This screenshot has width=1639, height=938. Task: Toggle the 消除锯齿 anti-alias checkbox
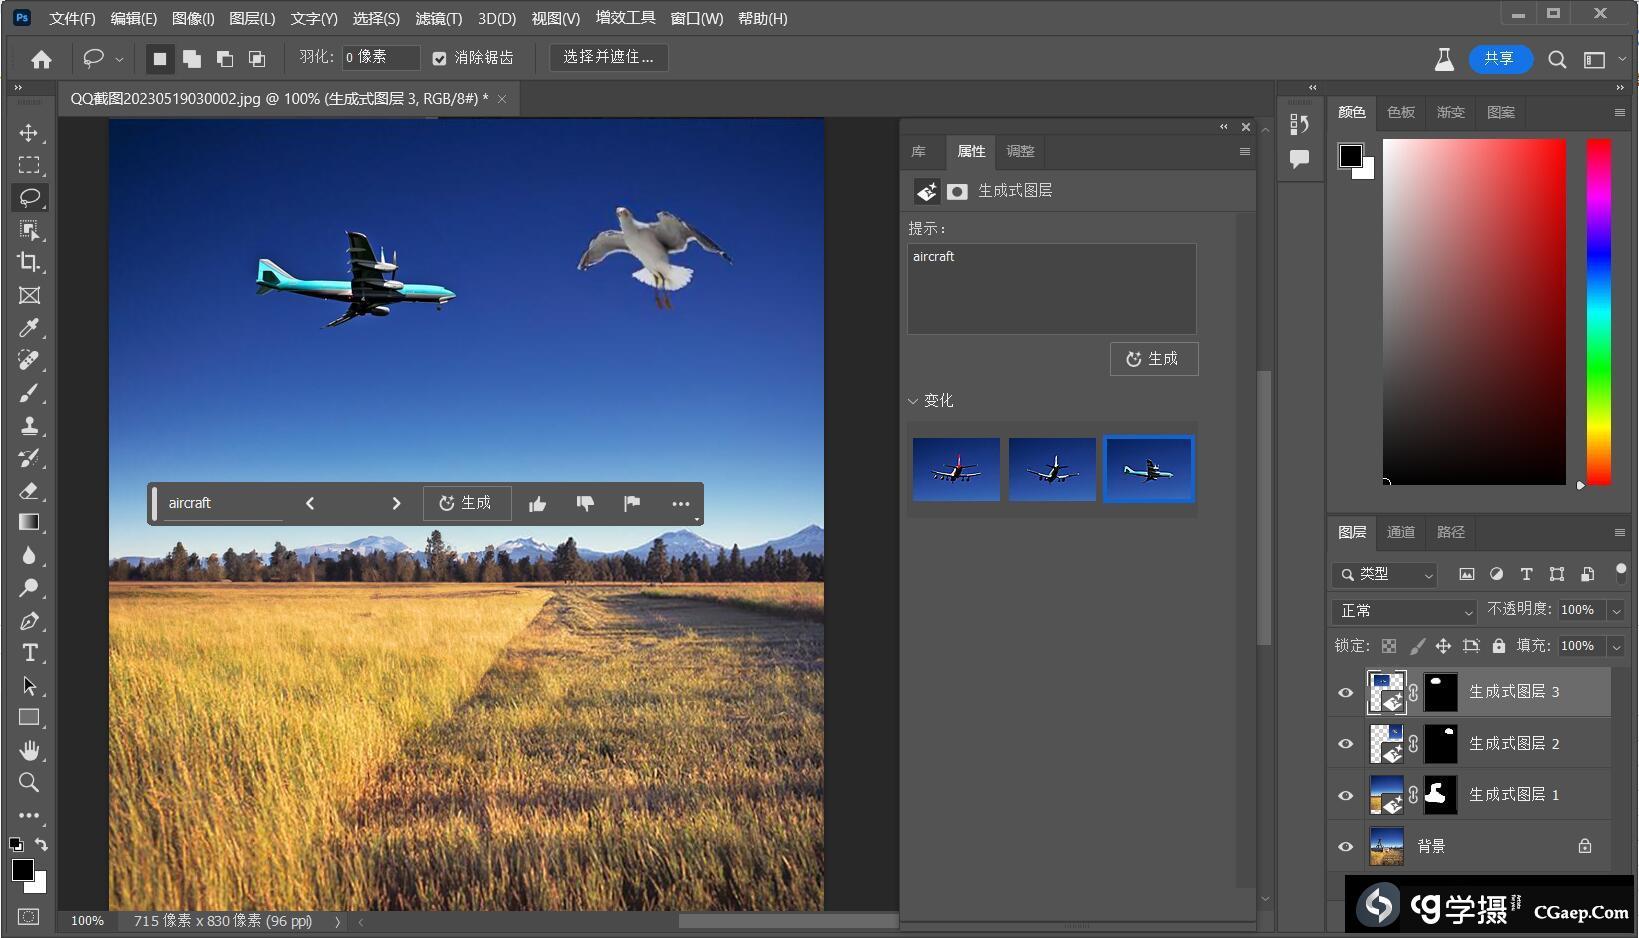click(439, 59)
